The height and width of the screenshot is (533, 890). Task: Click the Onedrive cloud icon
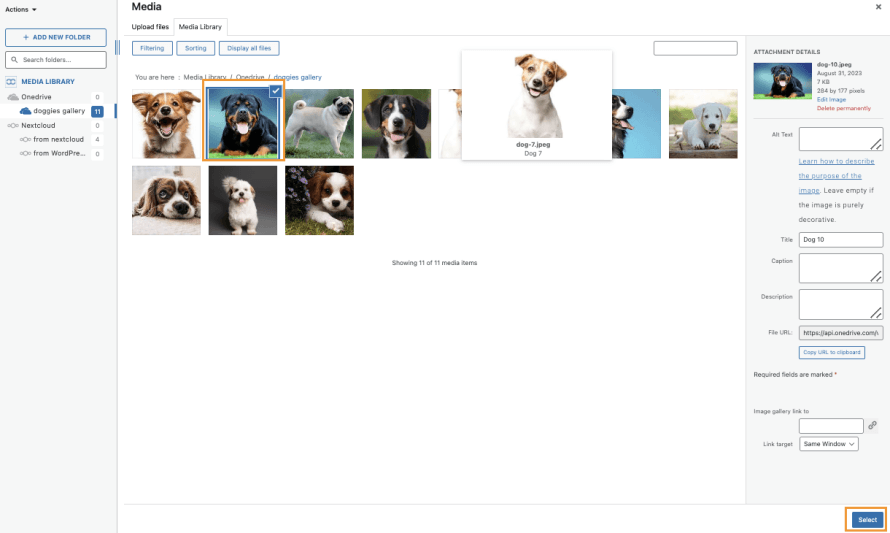point(12,97)
